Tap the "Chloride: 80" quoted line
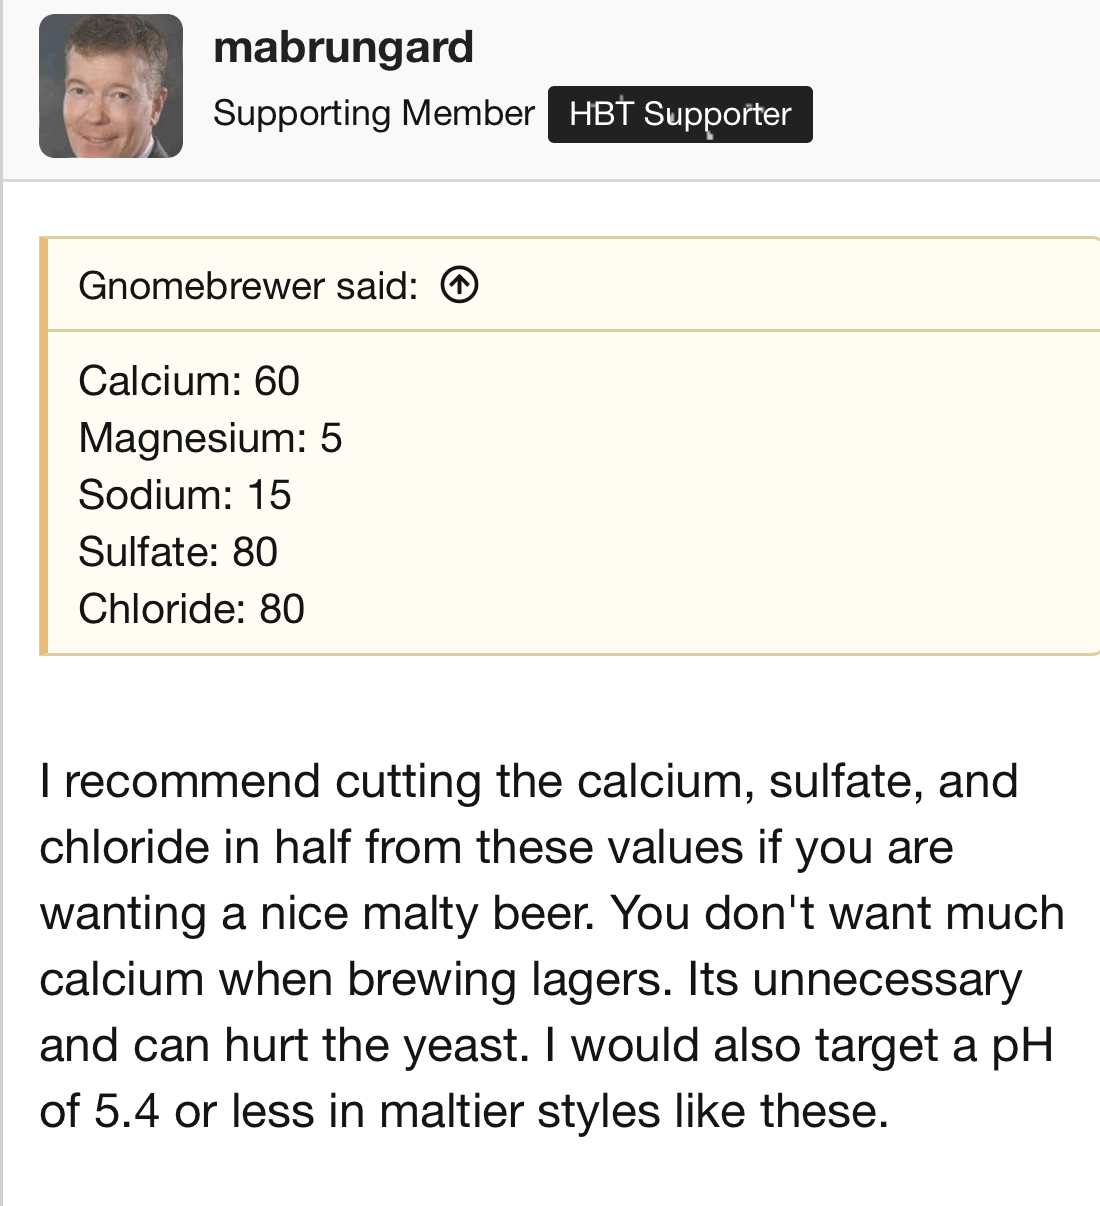This screenshot has width=1100, height=1206. click(191, 609)
